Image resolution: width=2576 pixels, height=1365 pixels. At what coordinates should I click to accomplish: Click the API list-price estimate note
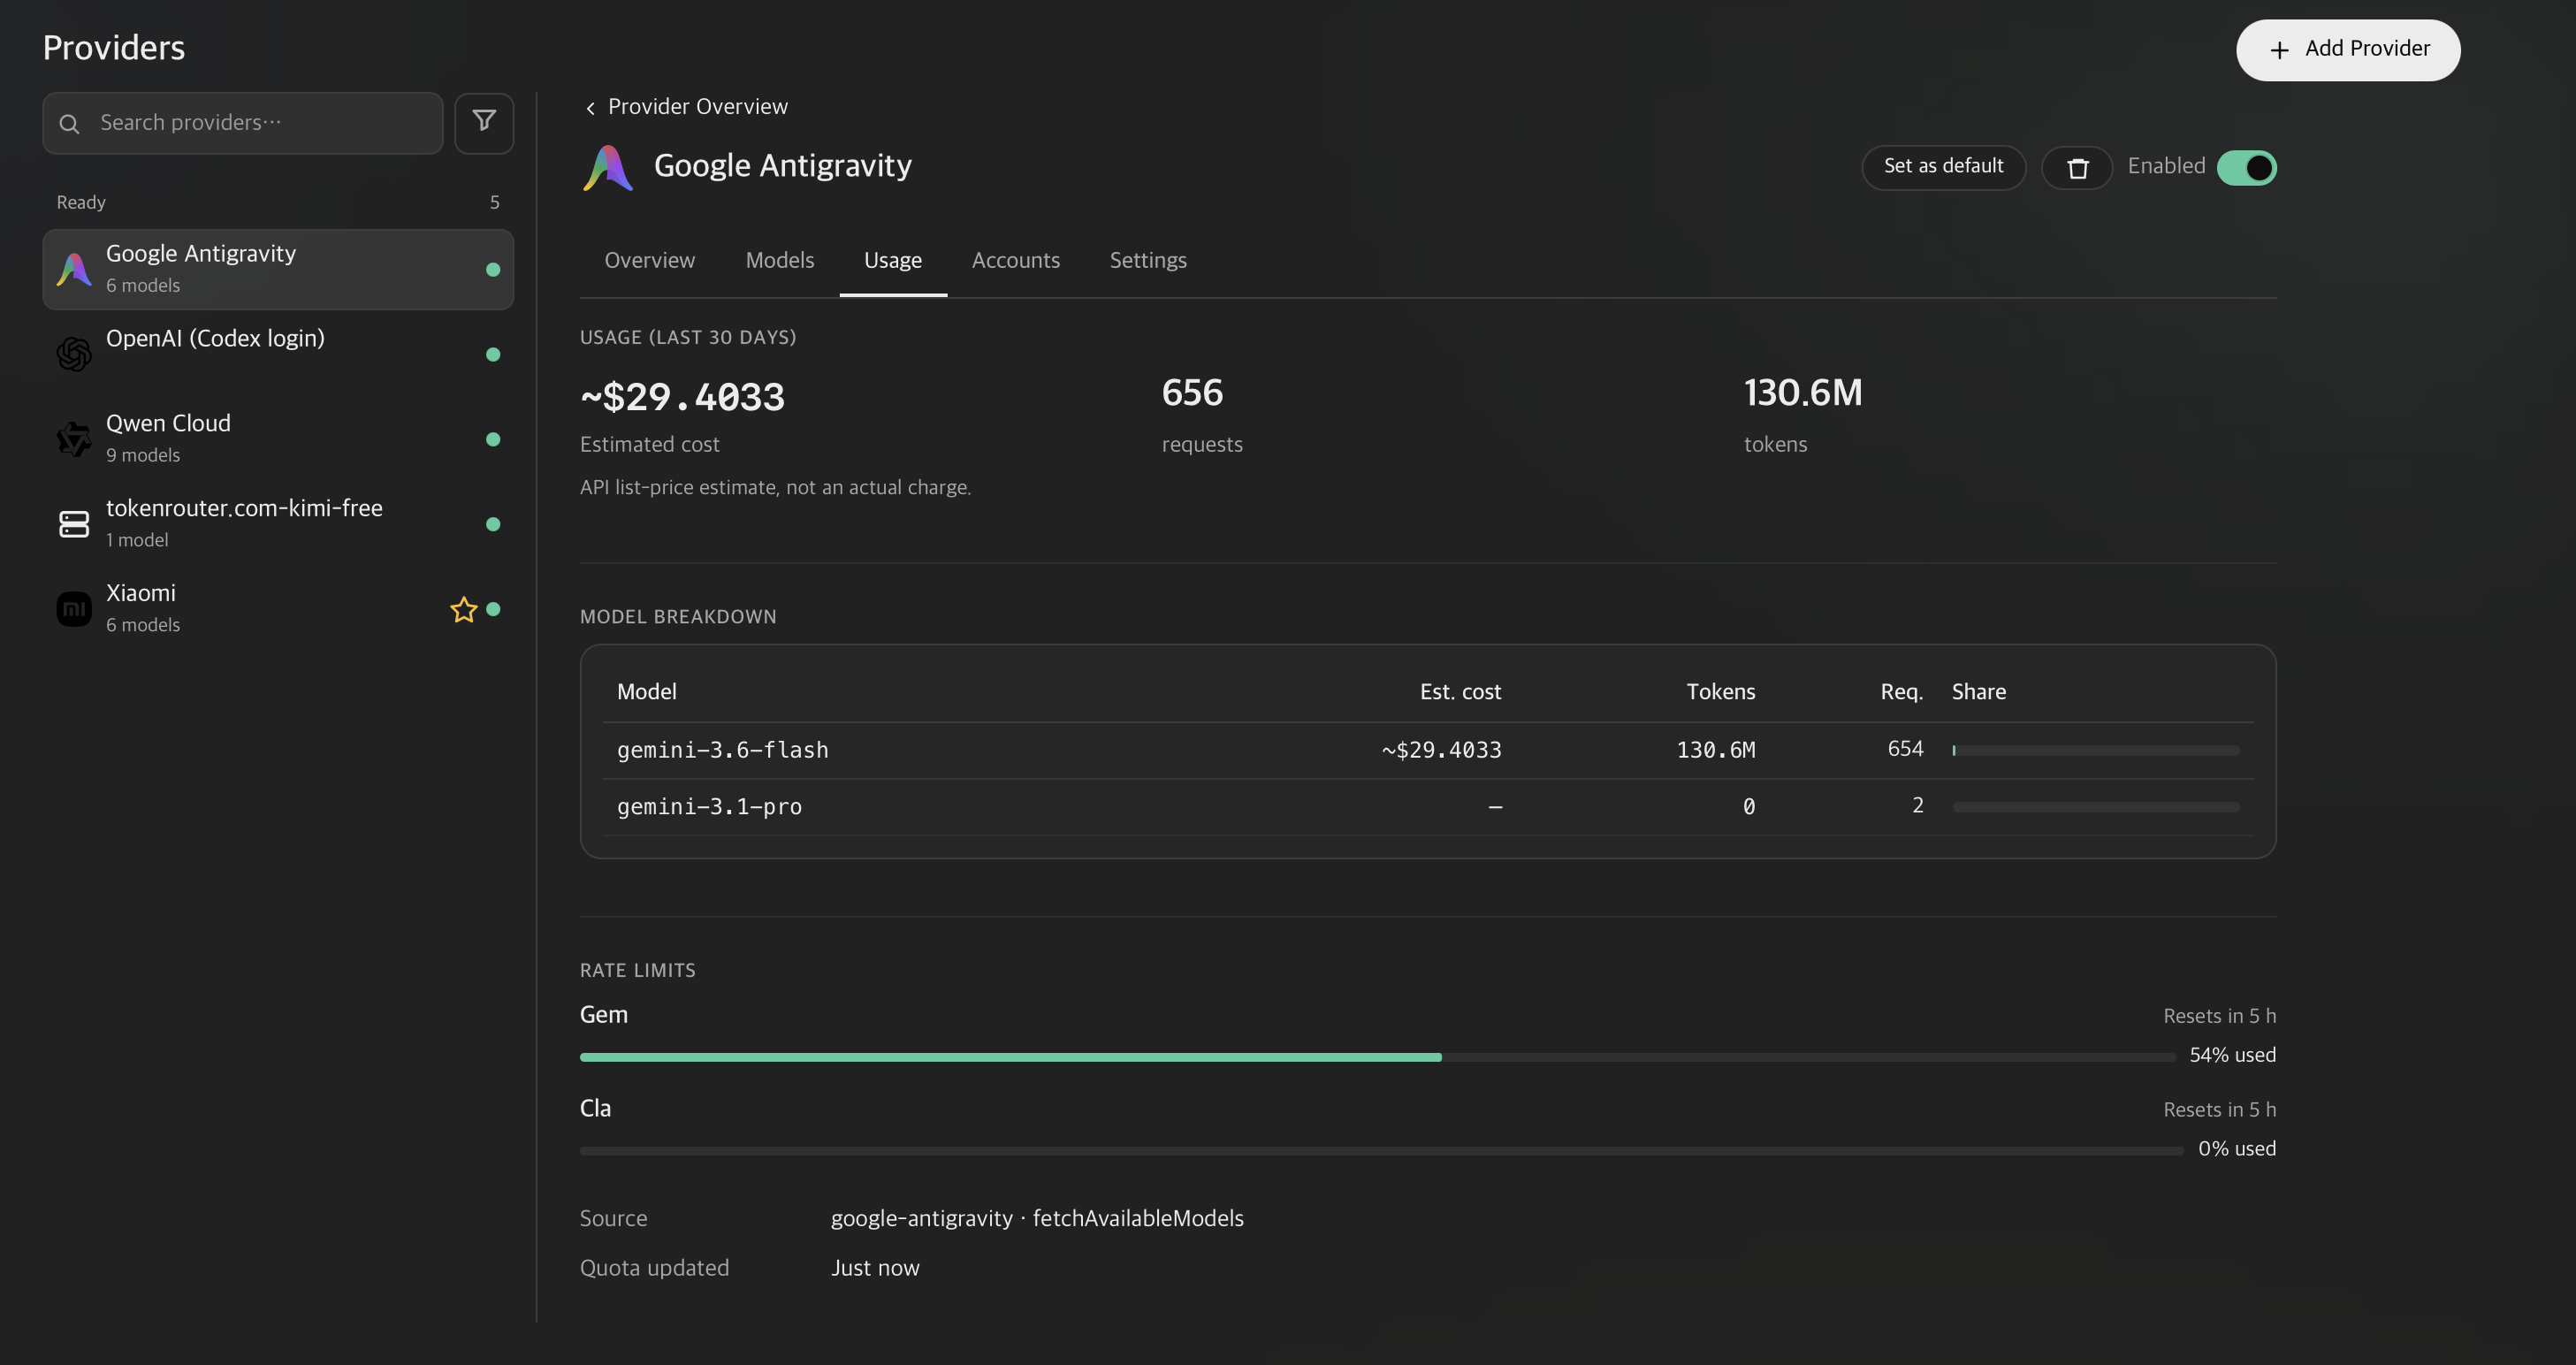pyautogui.click(x=775, y=488)
